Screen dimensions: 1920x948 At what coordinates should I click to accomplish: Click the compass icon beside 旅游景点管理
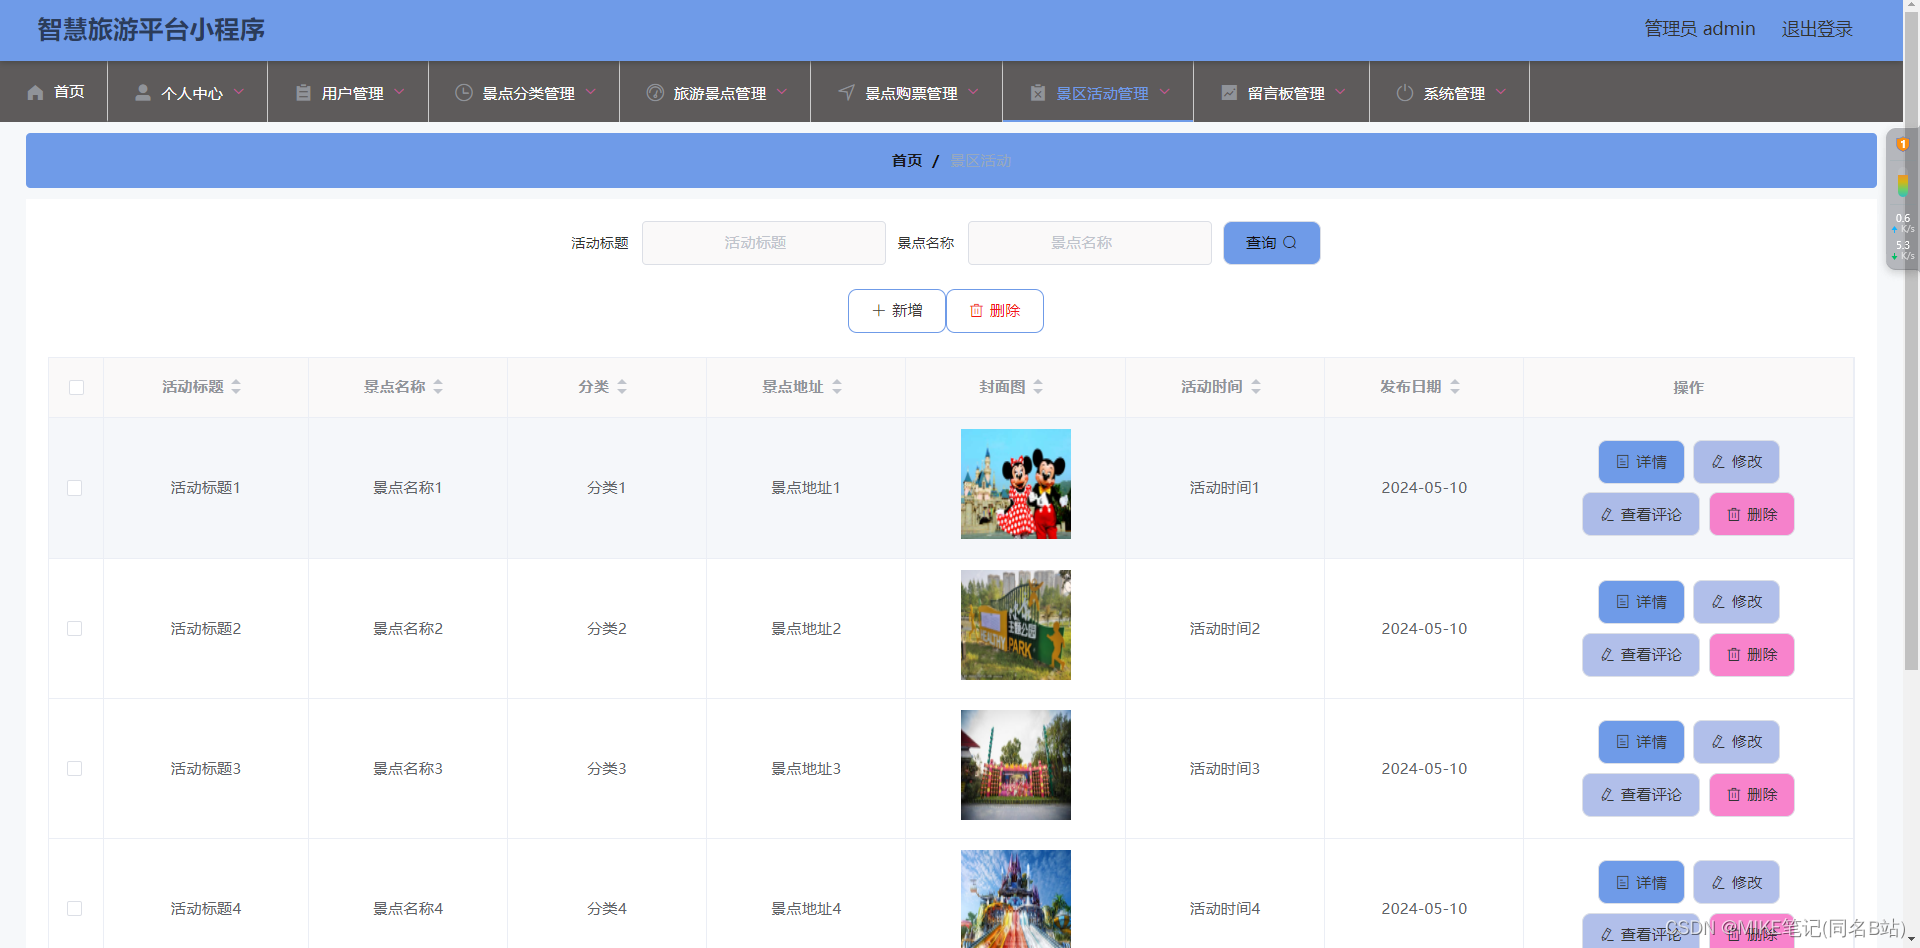point(655,93)
